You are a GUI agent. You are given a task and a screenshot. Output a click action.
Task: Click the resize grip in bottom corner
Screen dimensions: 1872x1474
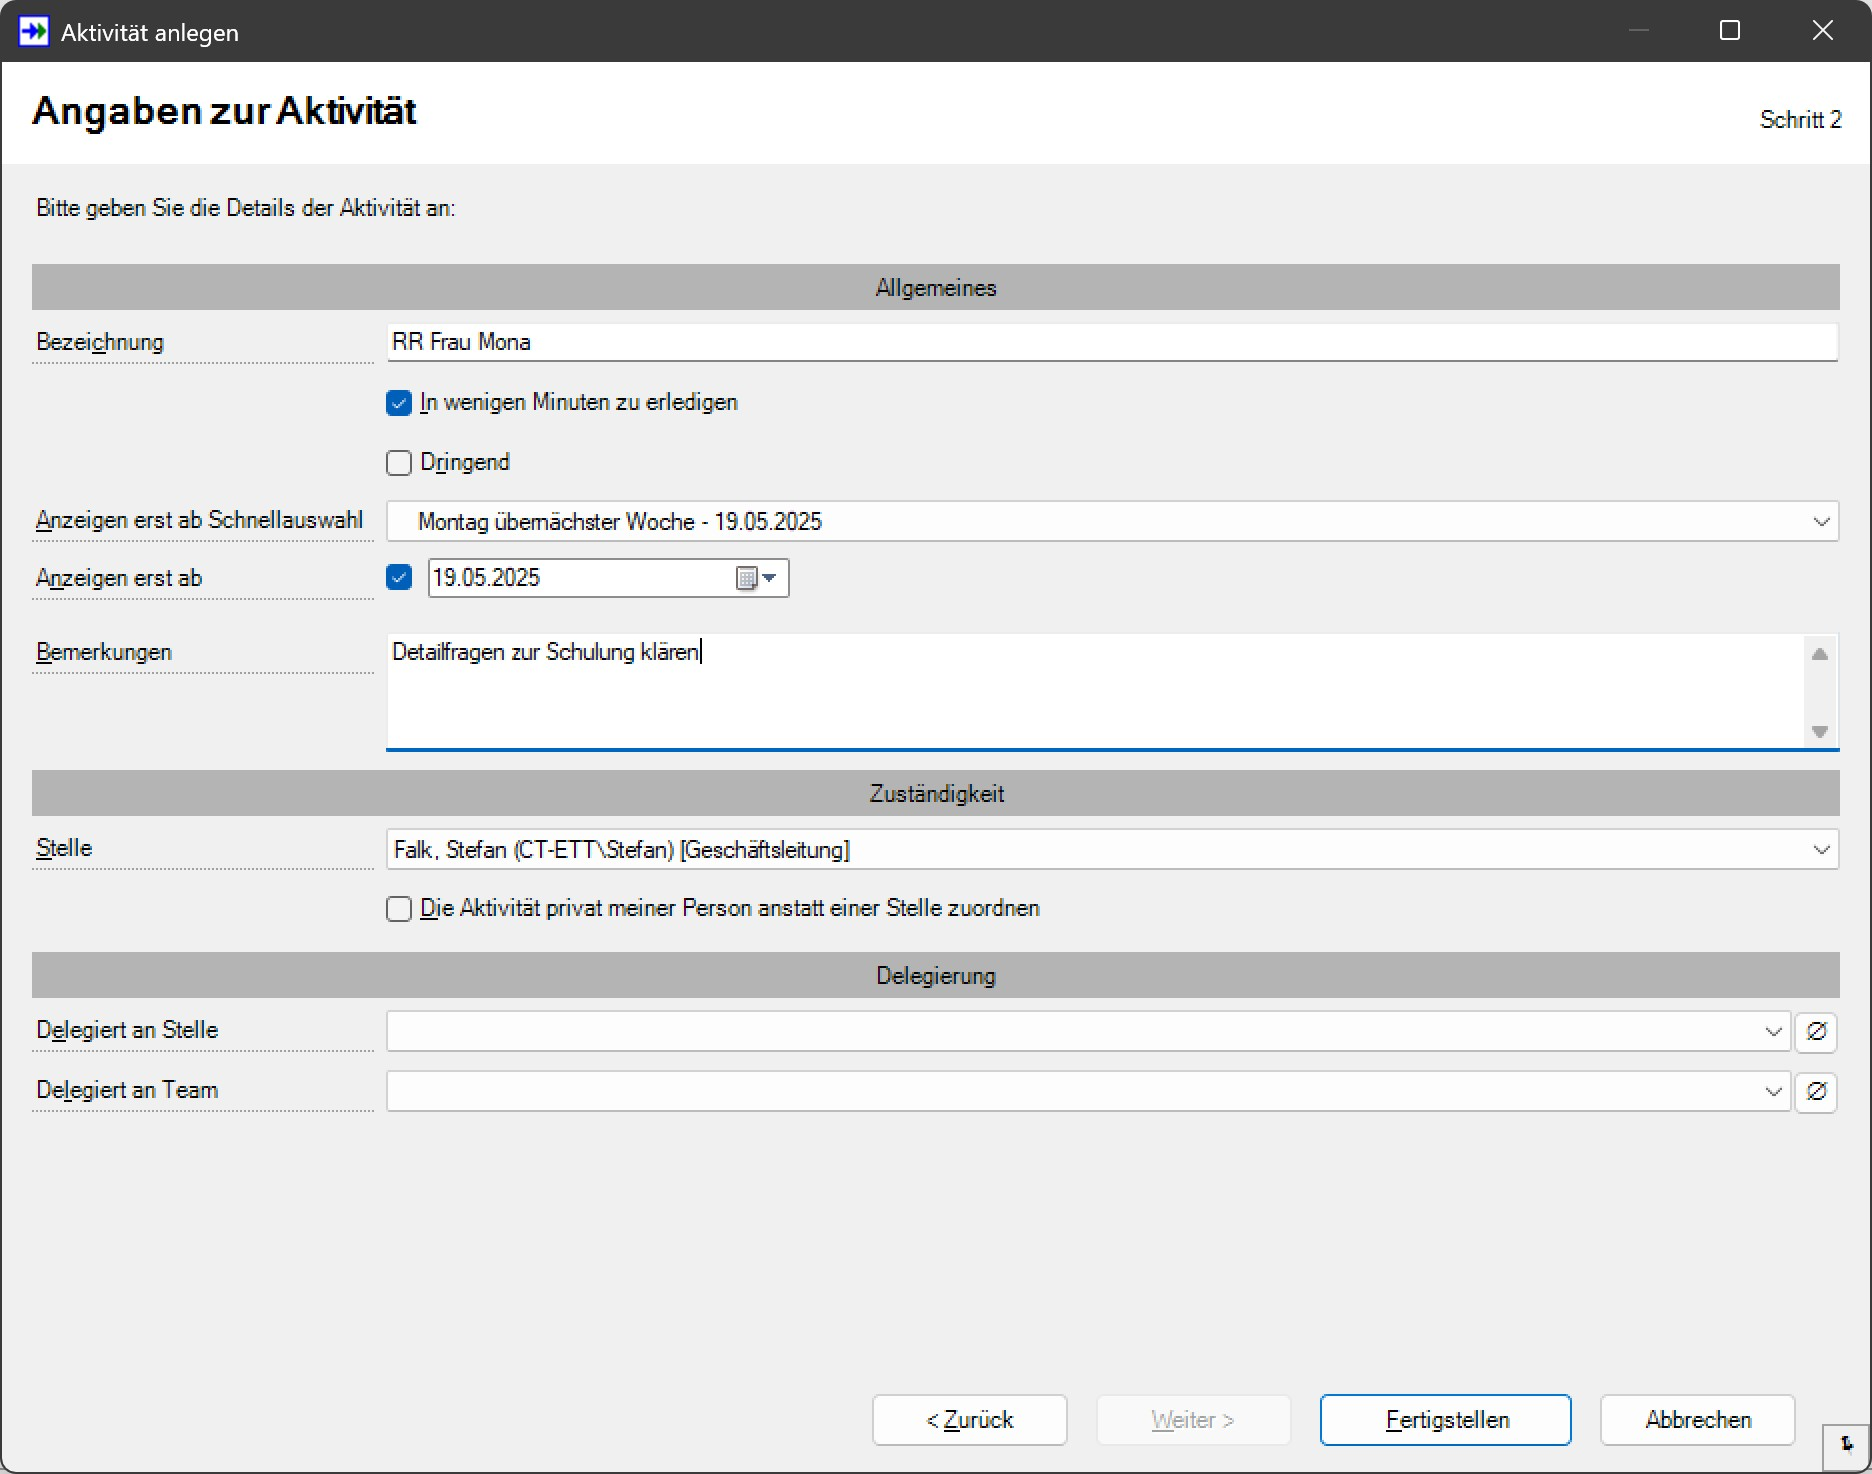tap(1846, 1445)
